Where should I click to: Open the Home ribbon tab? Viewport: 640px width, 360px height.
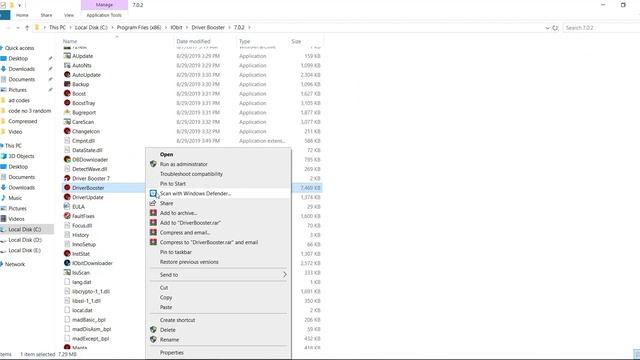click(22, 15)
